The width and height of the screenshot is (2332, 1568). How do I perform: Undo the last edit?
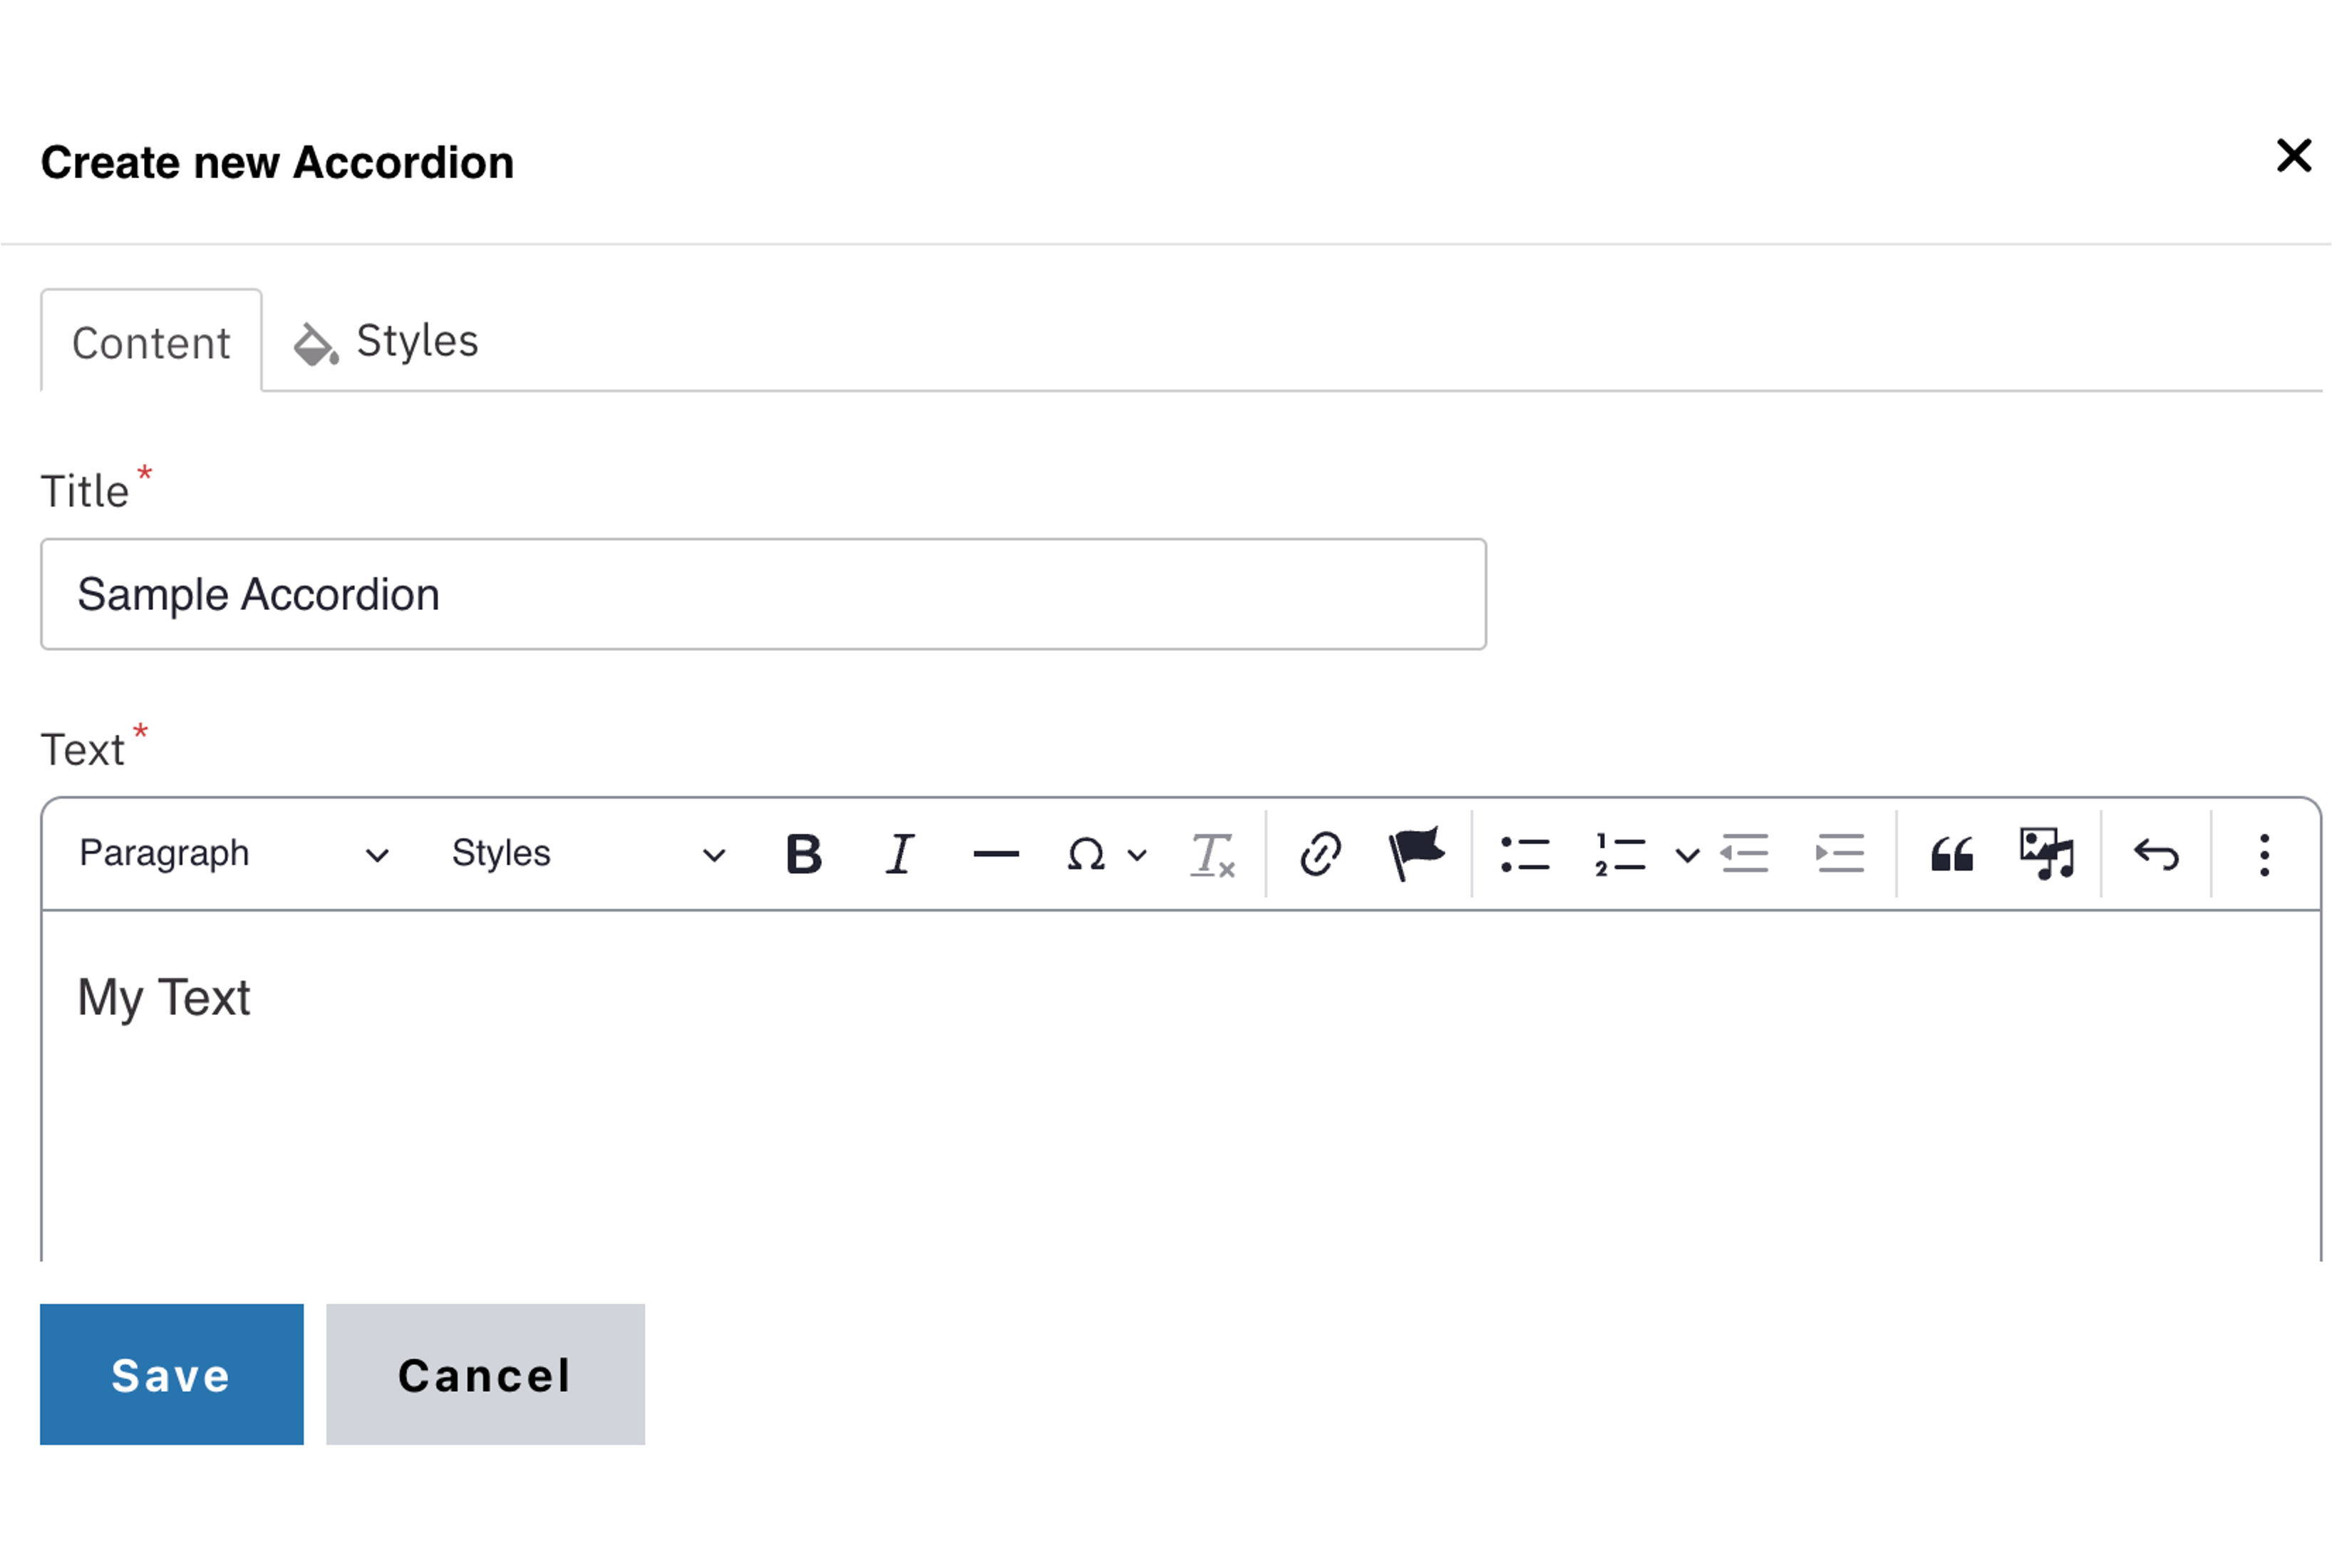tap(2156, 854)
